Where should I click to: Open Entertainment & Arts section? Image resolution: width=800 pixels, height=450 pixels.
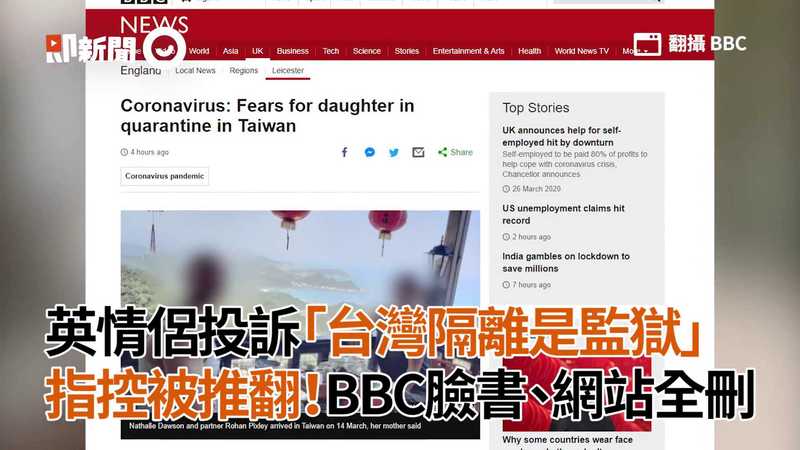tap(468, 51)
